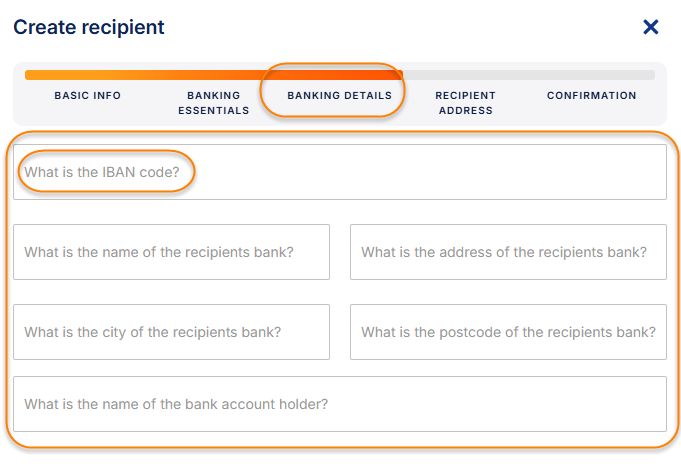Click the account holder name placeholder text

point(176,404)
